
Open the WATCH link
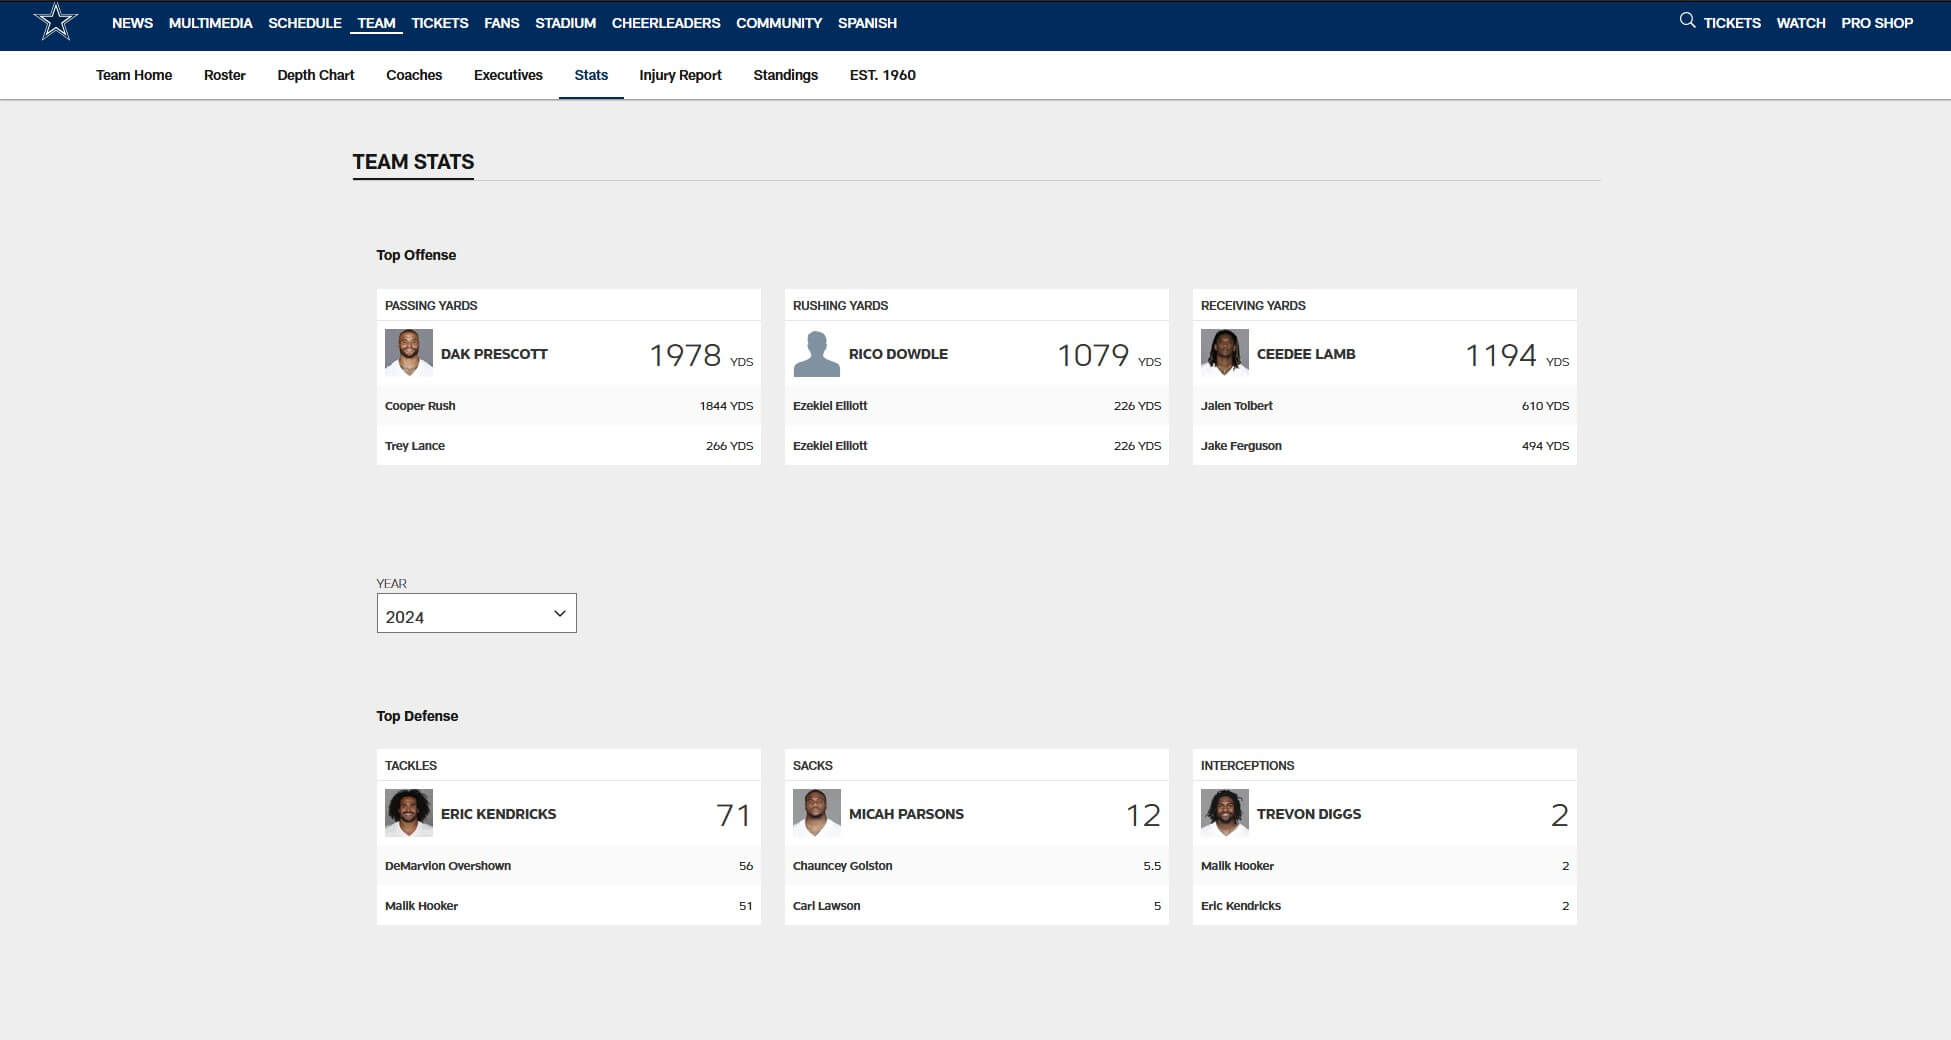tap(1801, 23)
